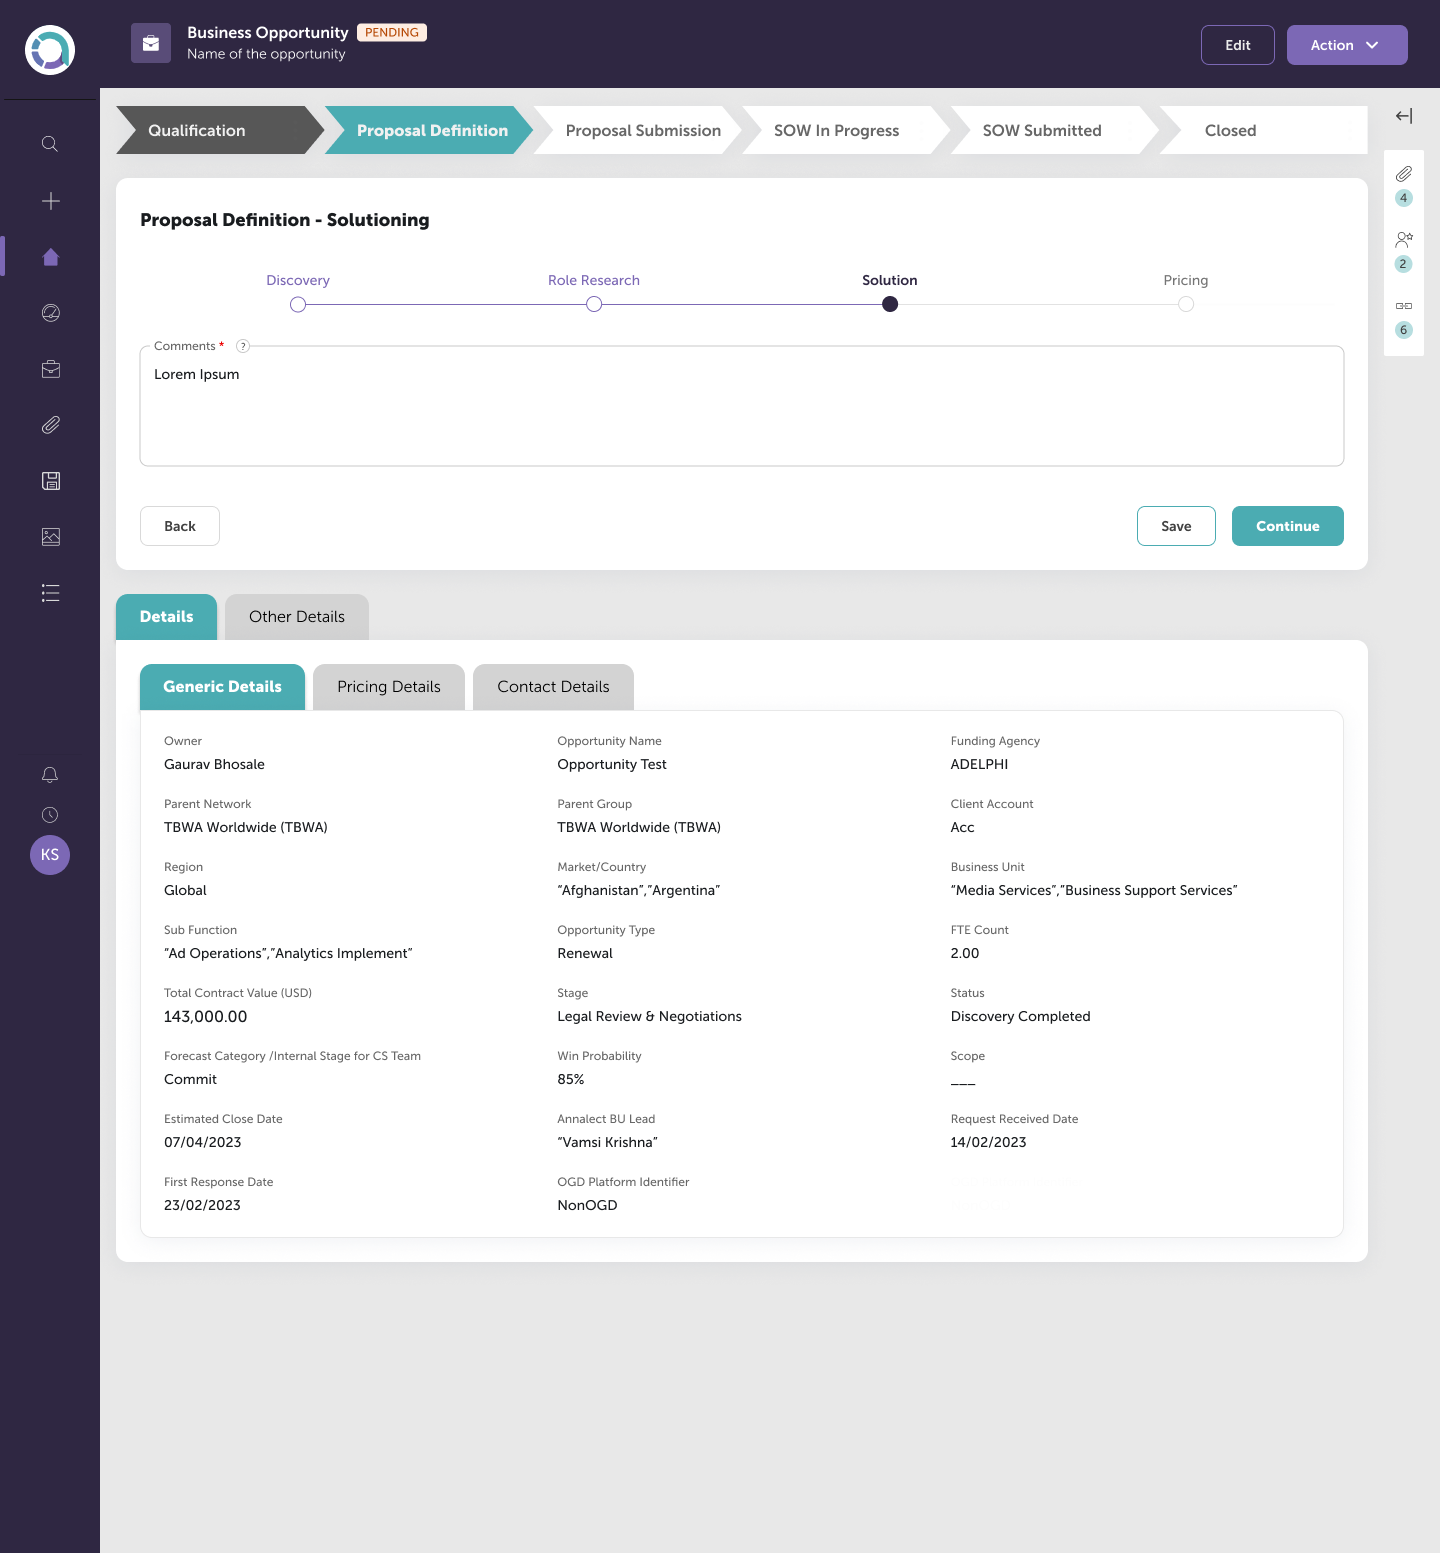This screenshot has height=1553, width=1440.
Task: Click into the Comments text field
Action: (x=741, y=410)
